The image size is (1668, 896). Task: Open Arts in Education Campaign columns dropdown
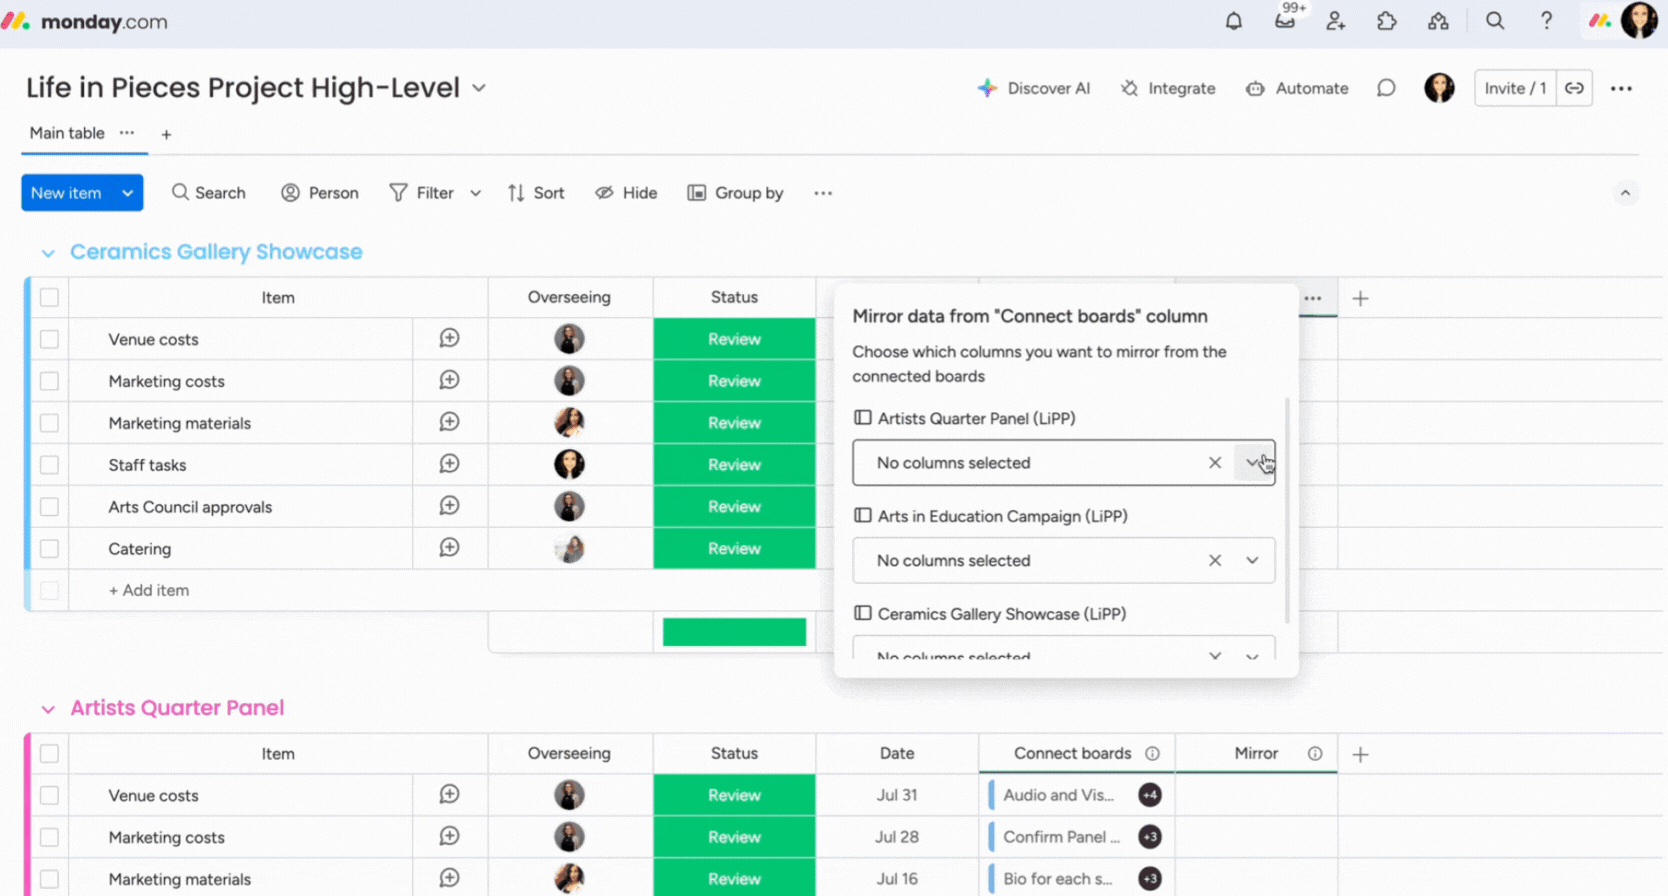[1252, 561]
